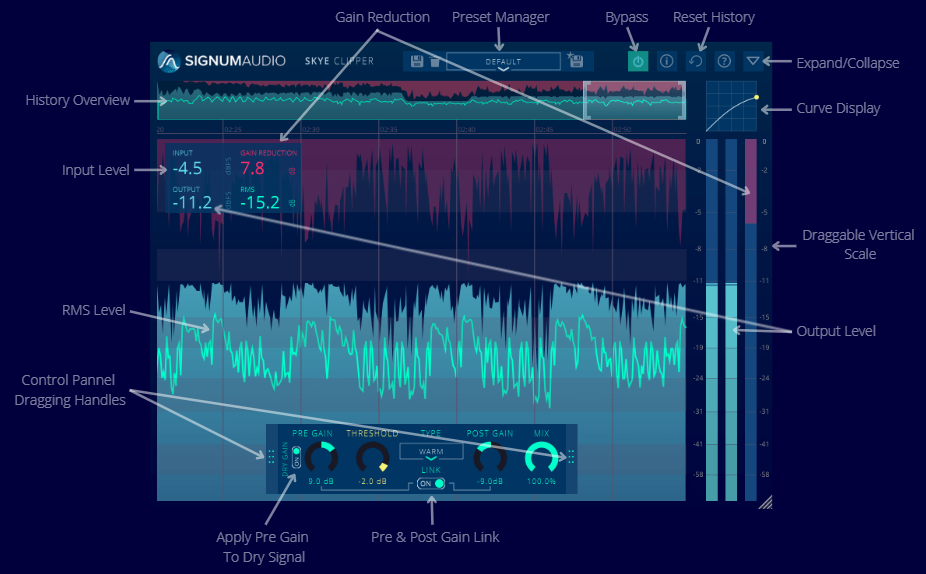Click the Signum Audio wave logo
Image resolution: width=926 pixels, height=574 pixels.
(x=168, y=61)
